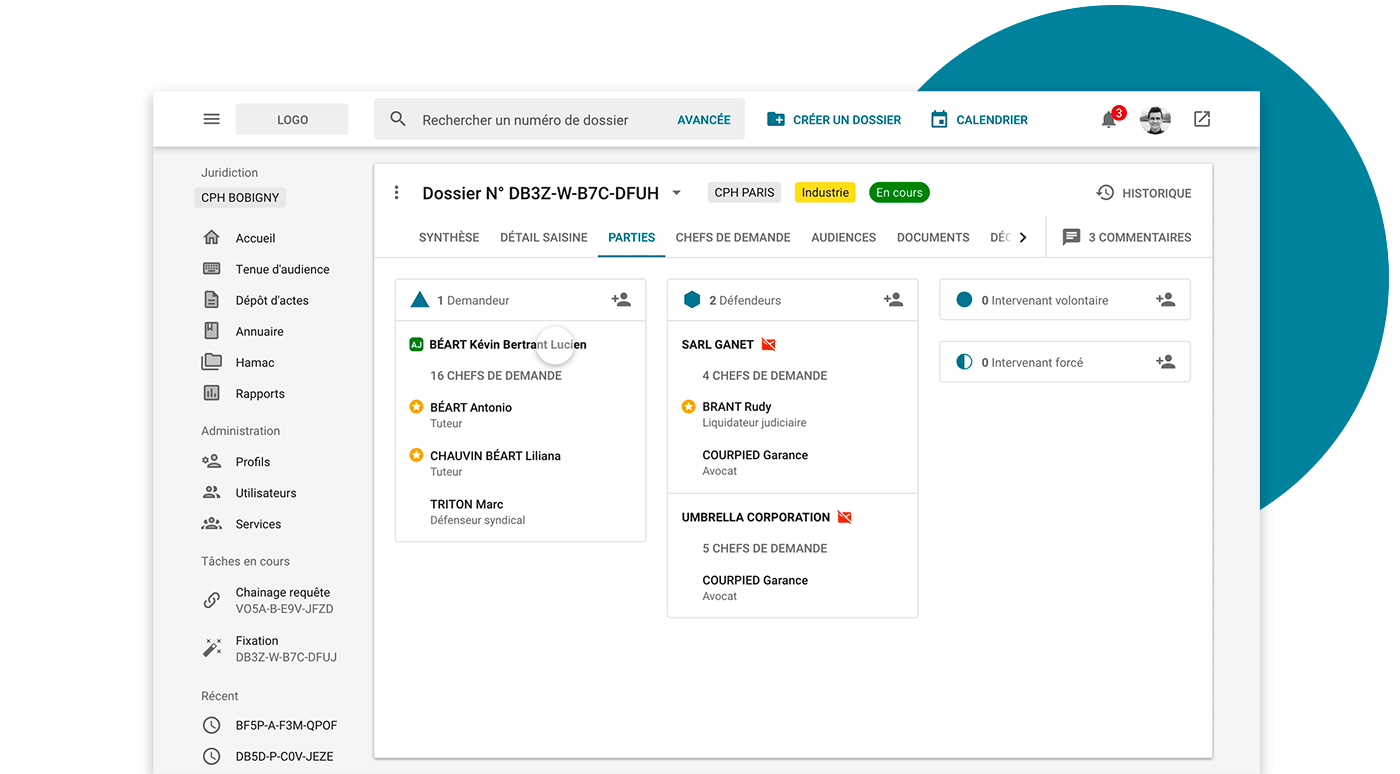Click the open in new window icon
The image size is (1400, 774).
pyautogui.click(x=1202, y=119)
